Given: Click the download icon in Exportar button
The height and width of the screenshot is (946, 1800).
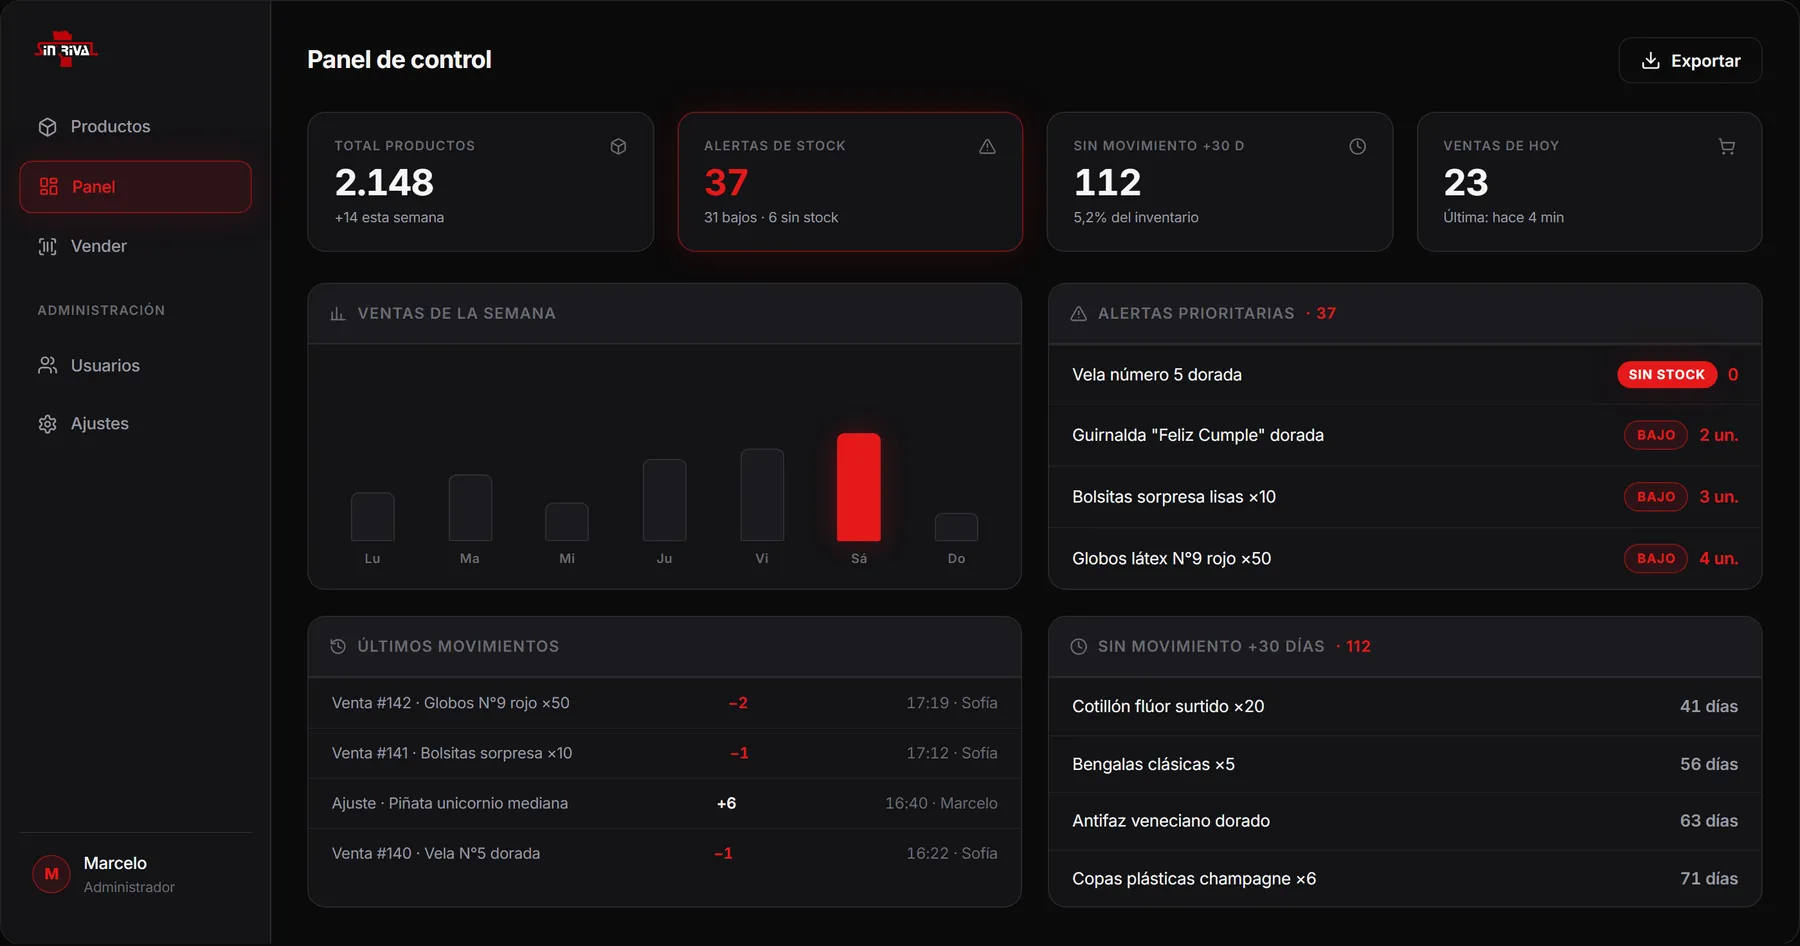Looking at the screenshot, I should point(1651,61).
